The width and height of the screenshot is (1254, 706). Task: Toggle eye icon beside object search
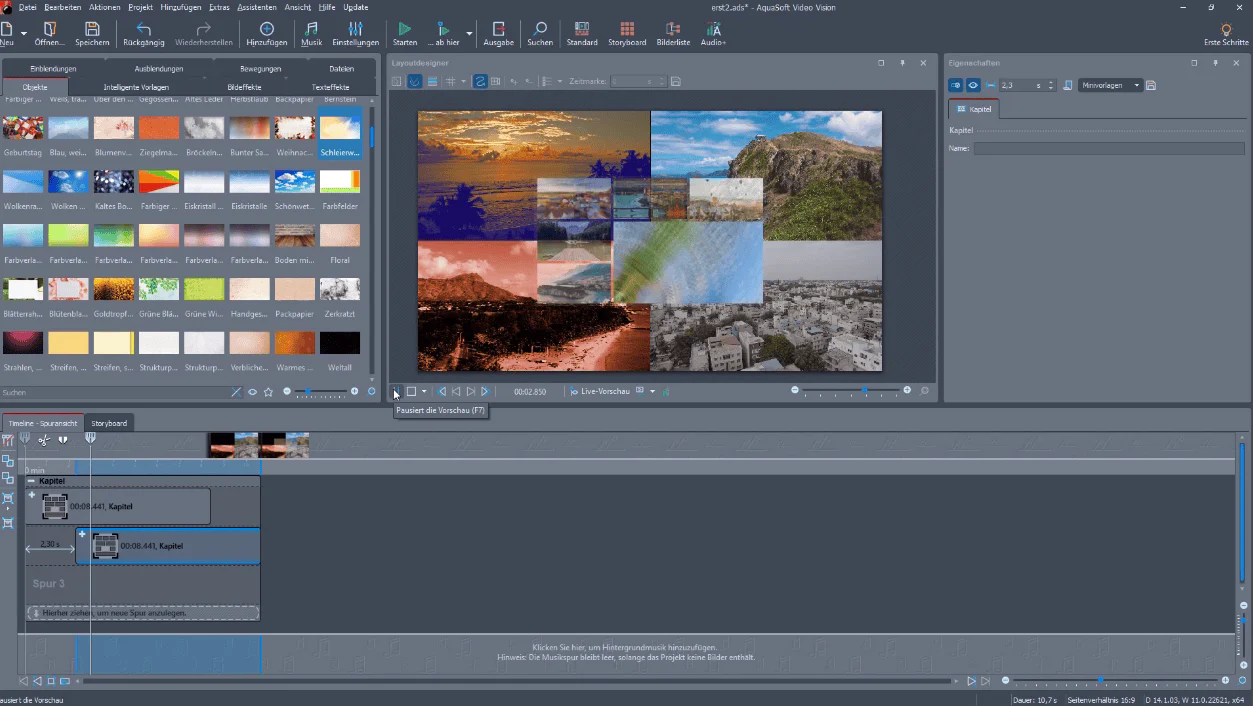253,392
